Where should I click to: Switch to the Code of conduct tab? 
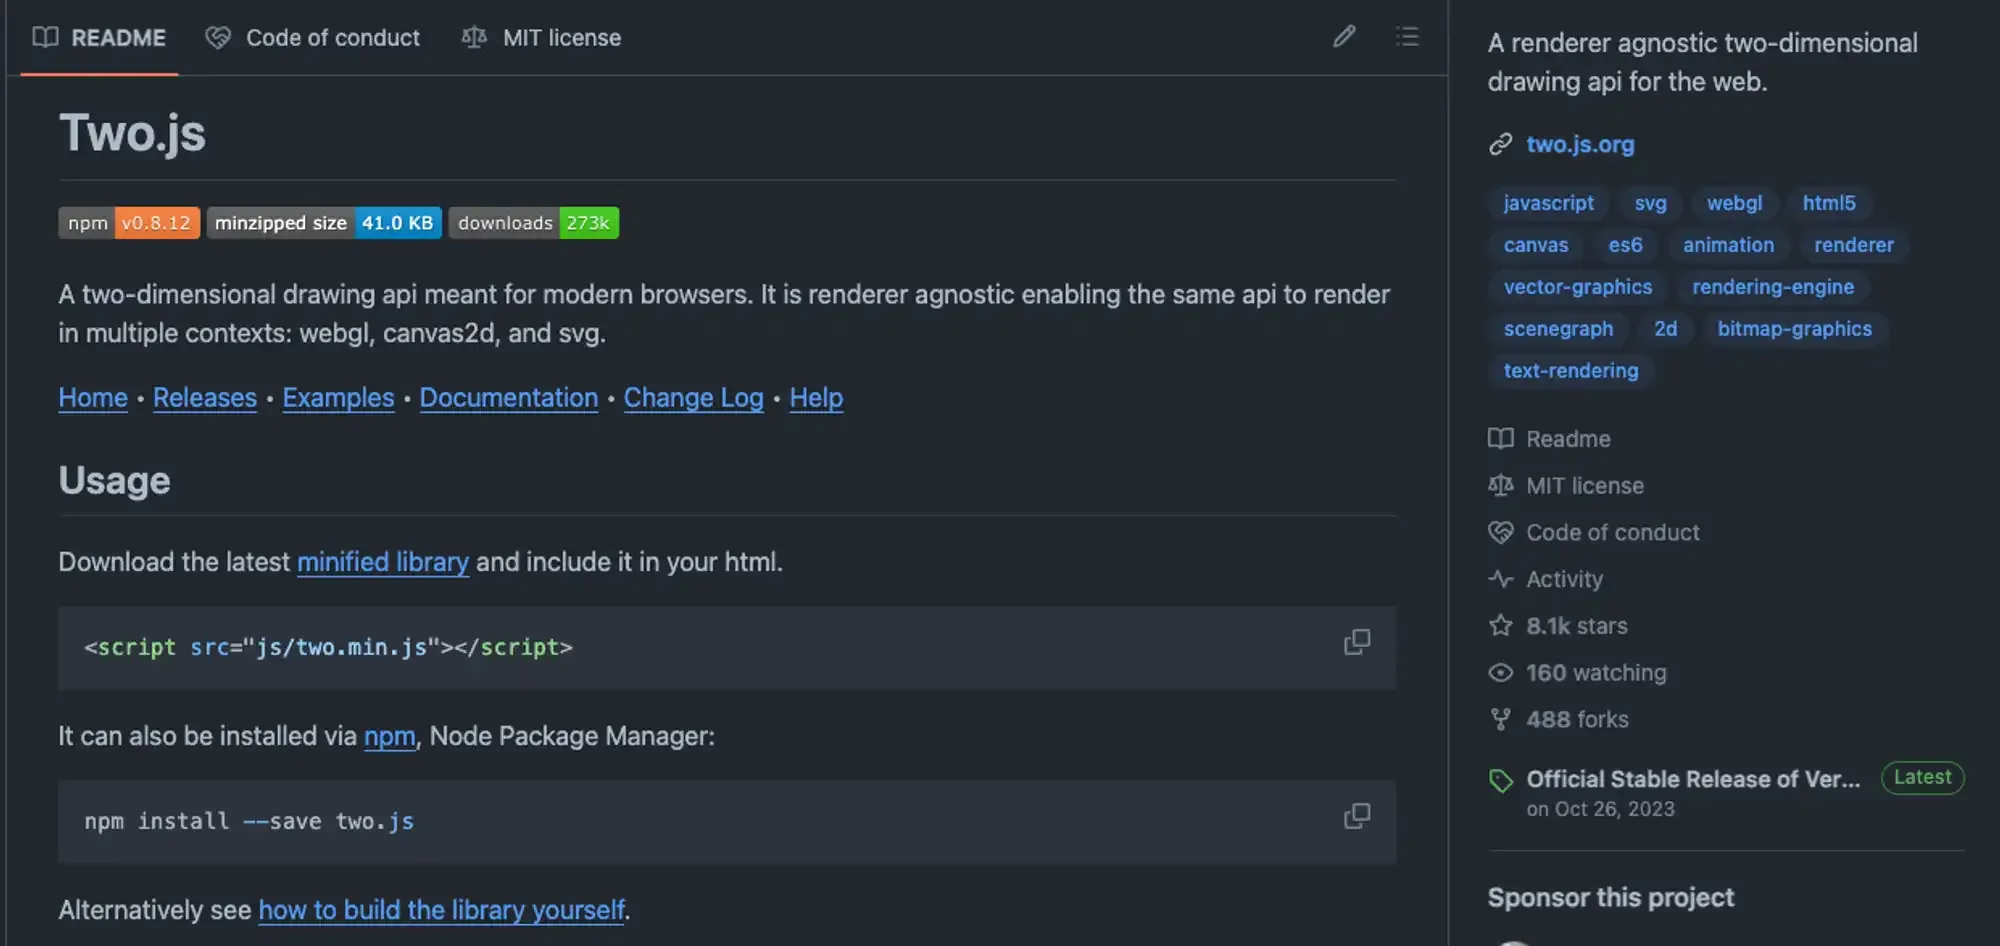click(313, 38)
